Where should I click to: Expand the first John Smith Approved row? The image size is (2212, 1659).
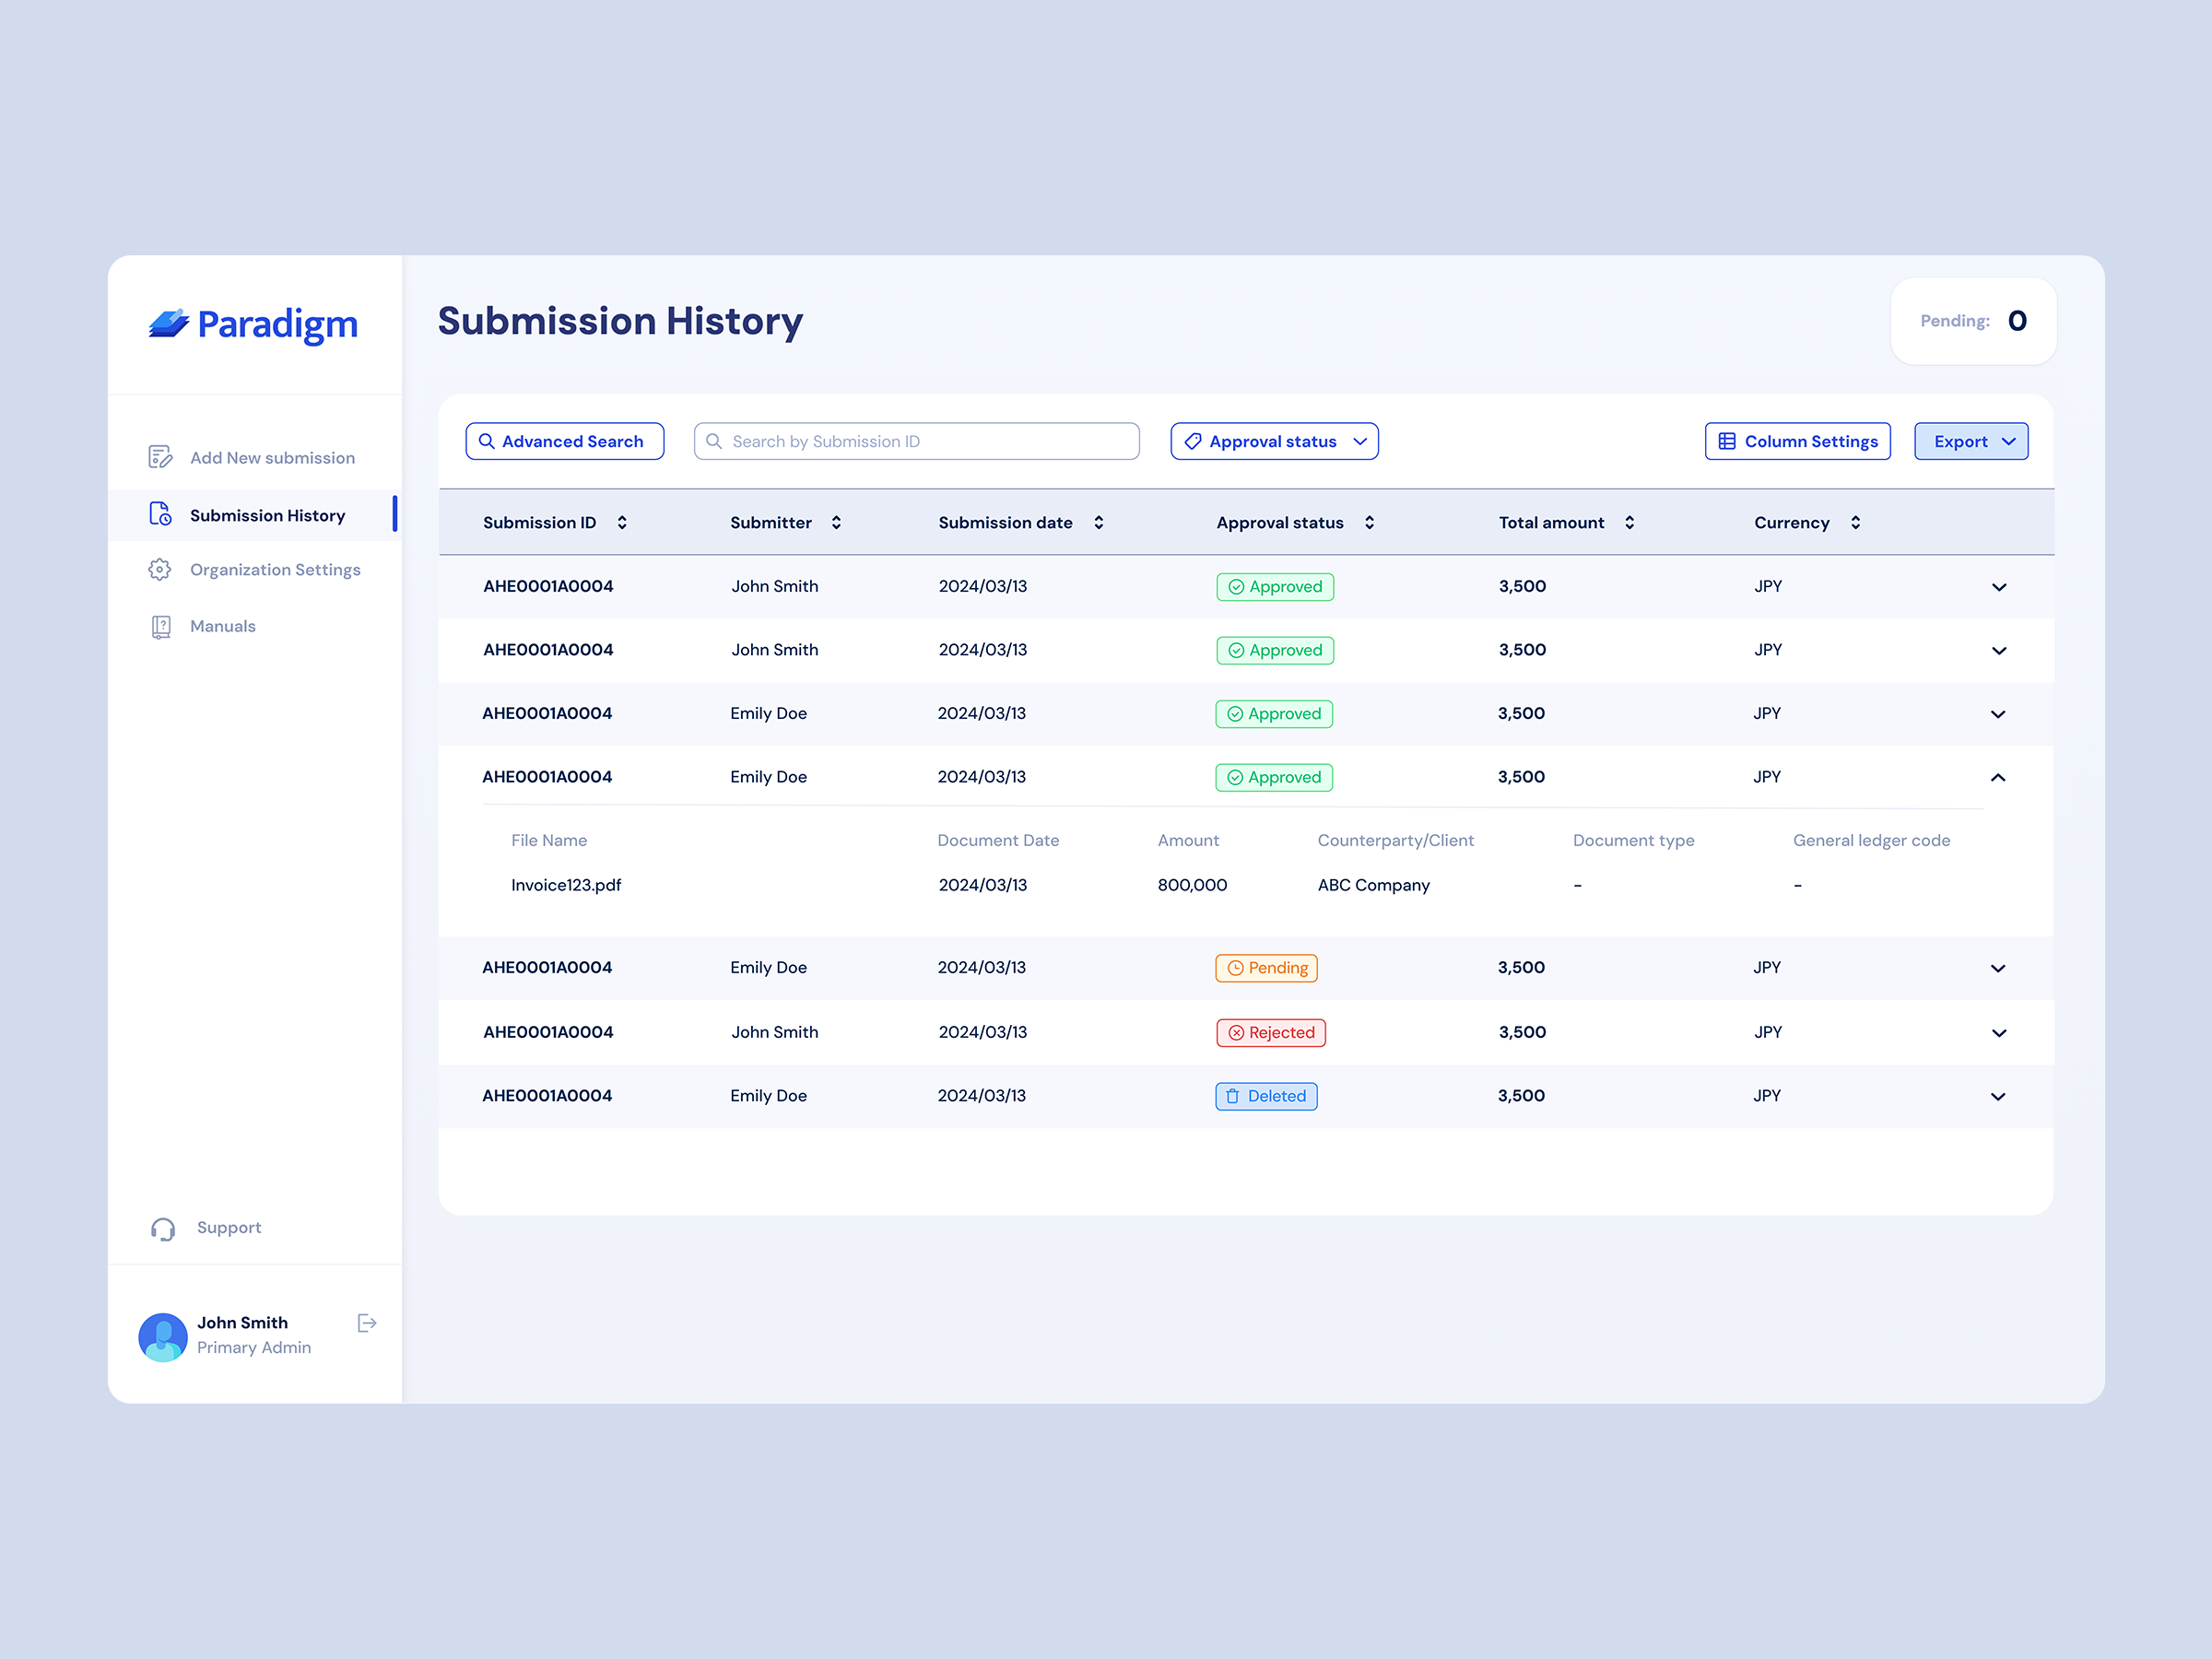pyautogui.click(x=1998, y=587)
